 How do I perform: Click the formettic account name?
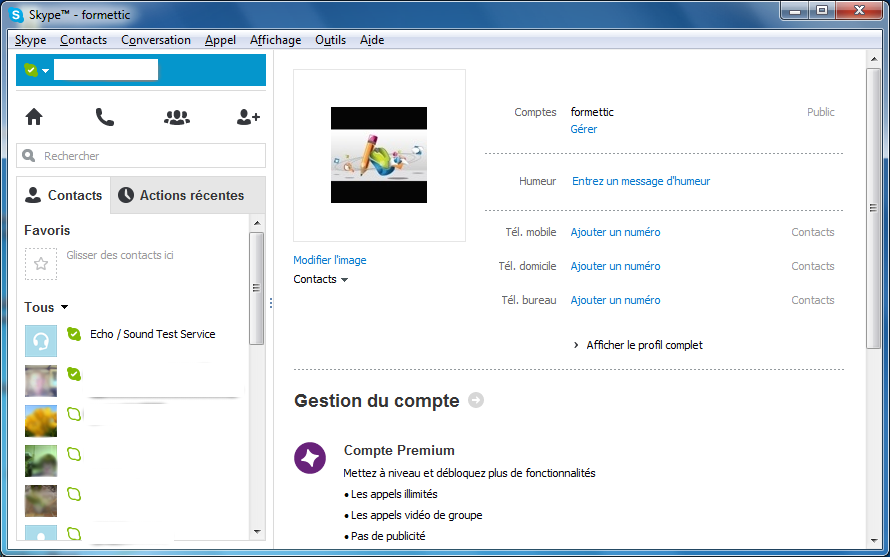tap(592, 112)
